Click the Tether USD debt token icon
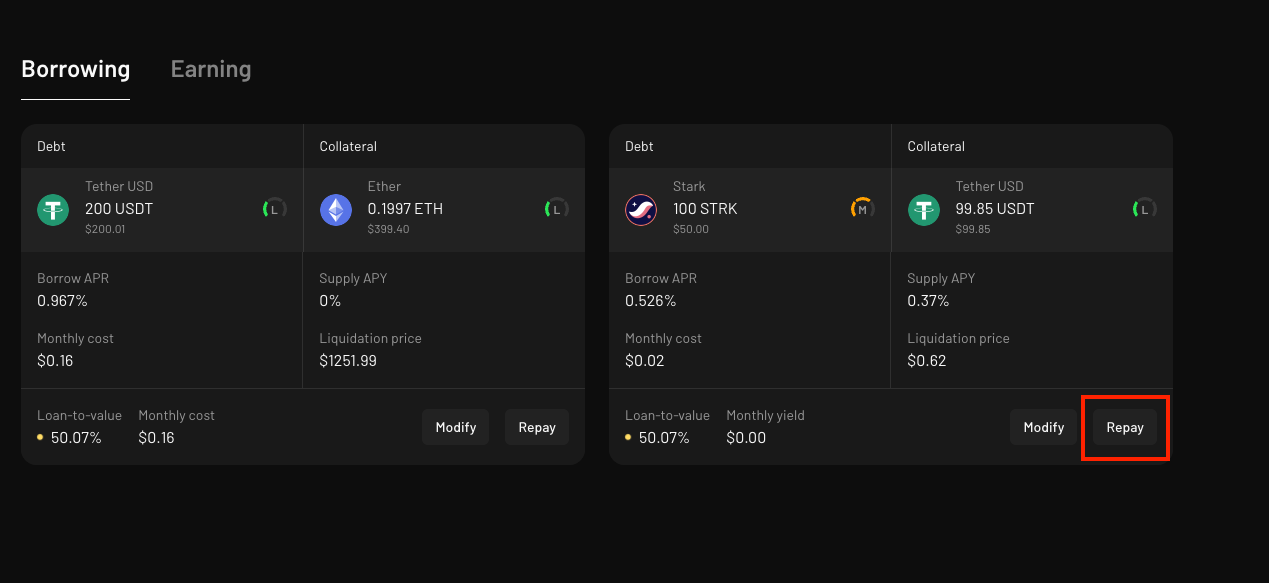The image size is (1269, 583). [53, 210]
